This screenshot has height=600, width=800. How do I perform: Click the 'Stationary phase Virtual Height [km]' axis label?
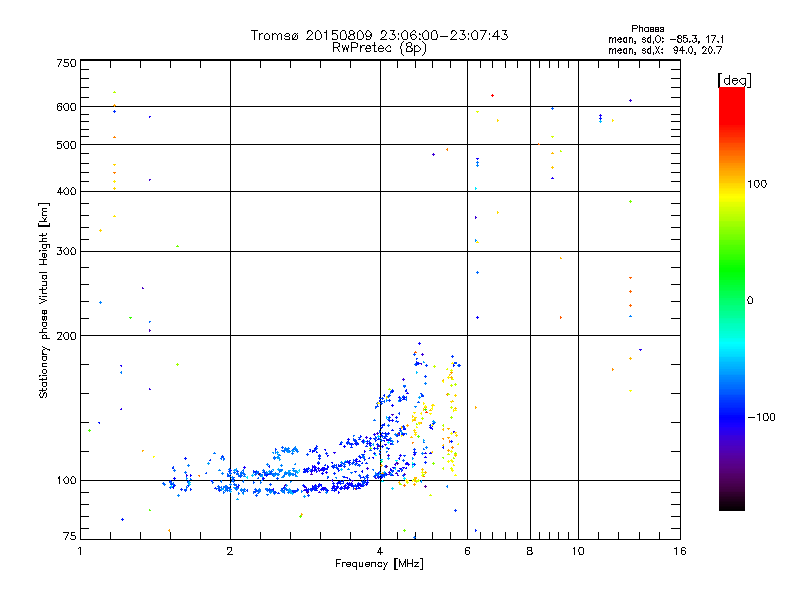click(x=44, y=301)
